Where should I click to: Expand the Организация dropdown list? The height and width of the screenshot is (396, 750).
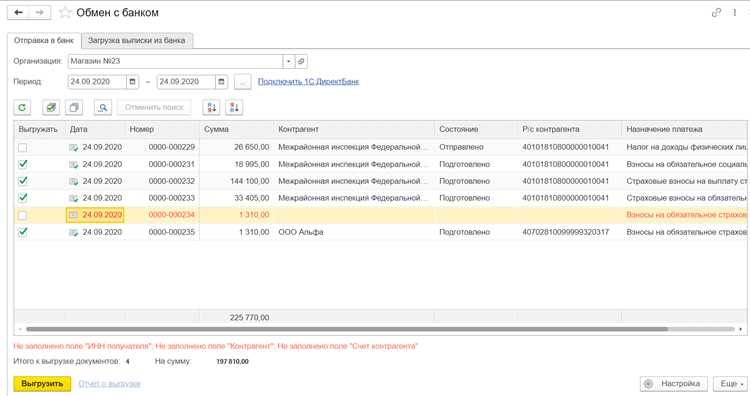coord(288,61)
